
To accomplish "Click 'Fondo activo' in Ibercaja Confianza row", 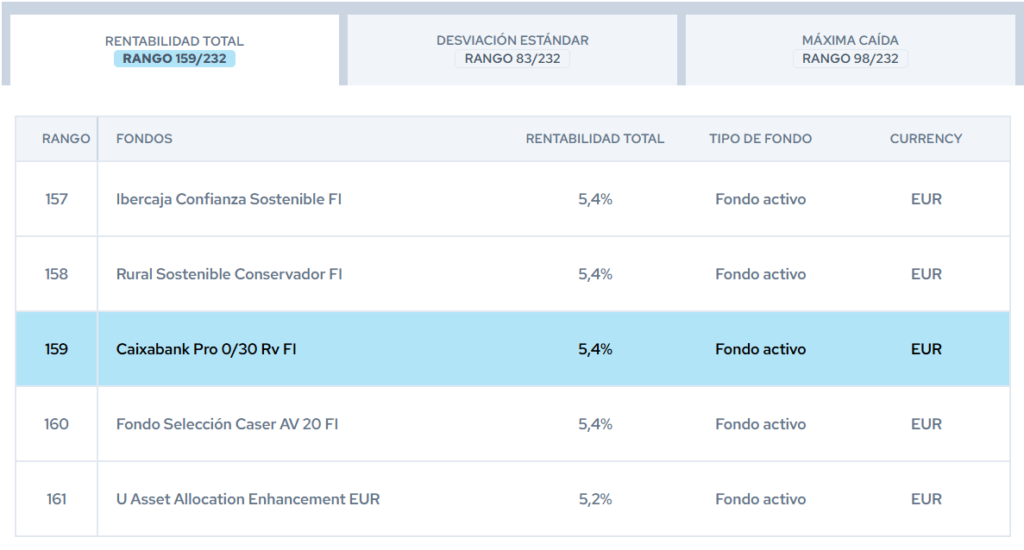I will pos(760,199).
